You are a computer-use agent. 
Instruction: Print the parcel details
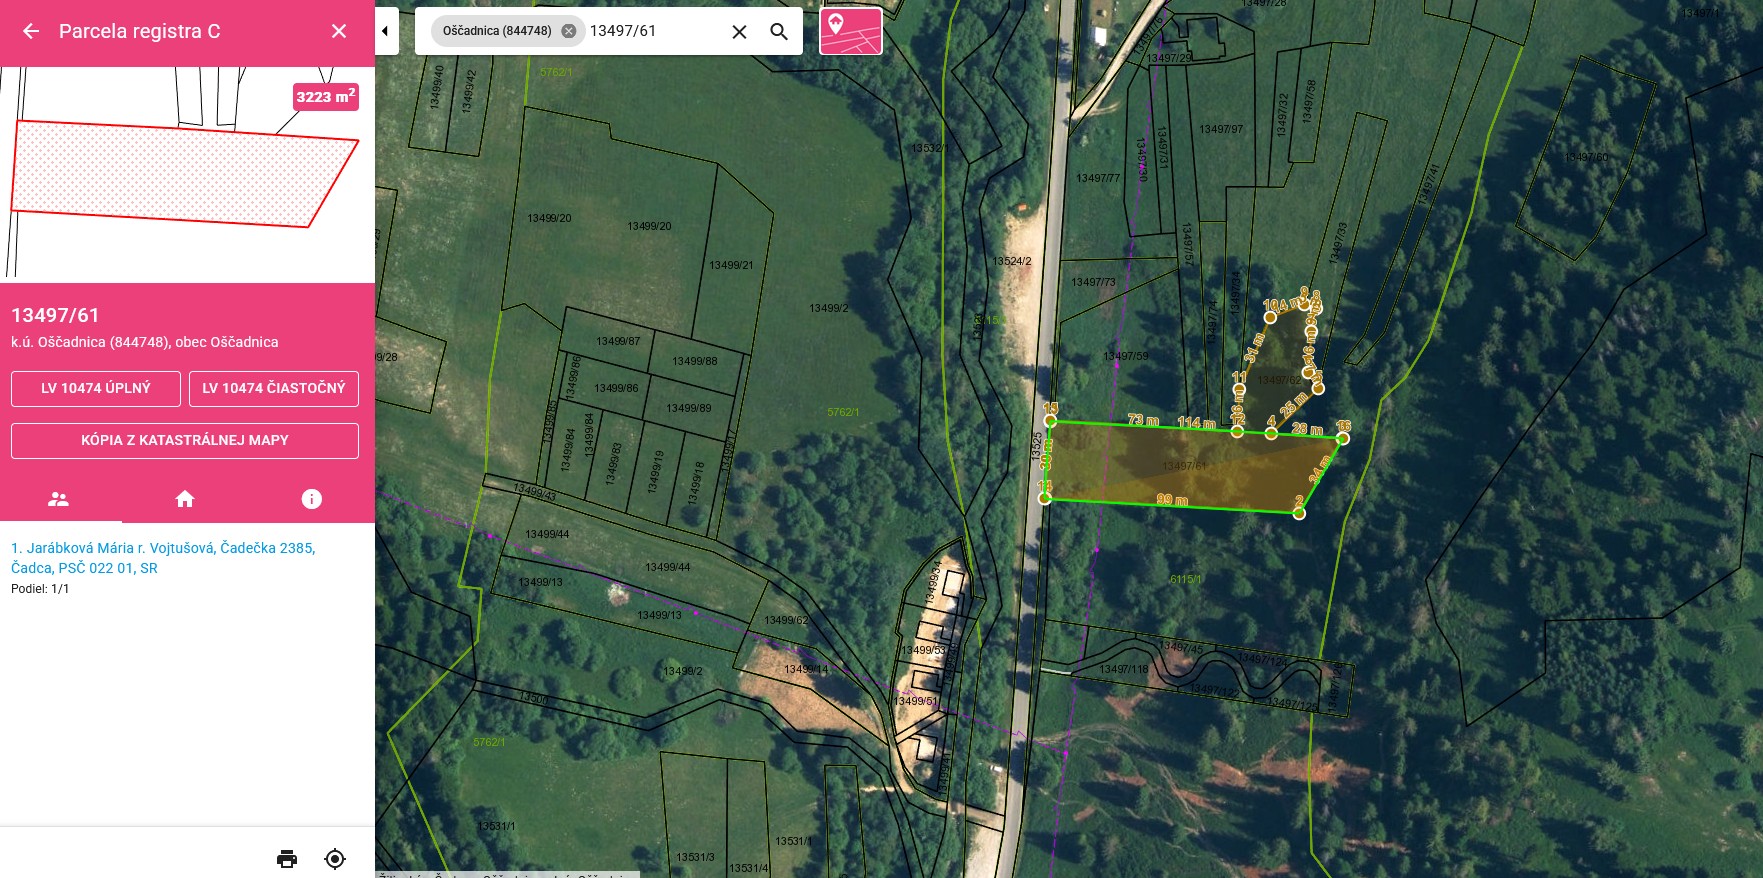coord(287,859)
